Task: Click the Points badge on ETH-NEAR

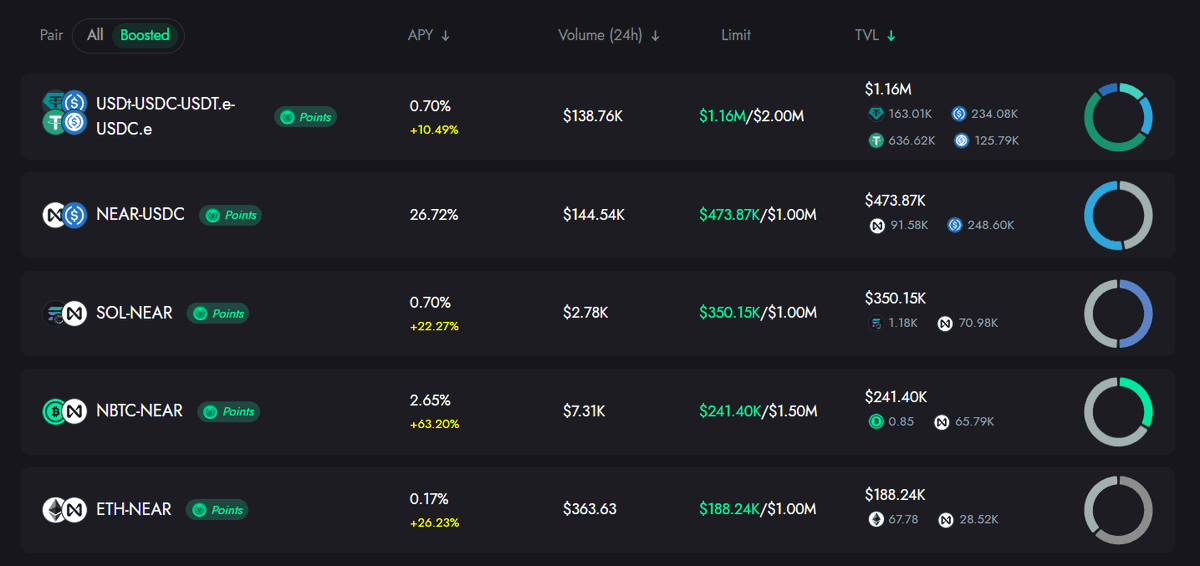Action: [217, 510]
